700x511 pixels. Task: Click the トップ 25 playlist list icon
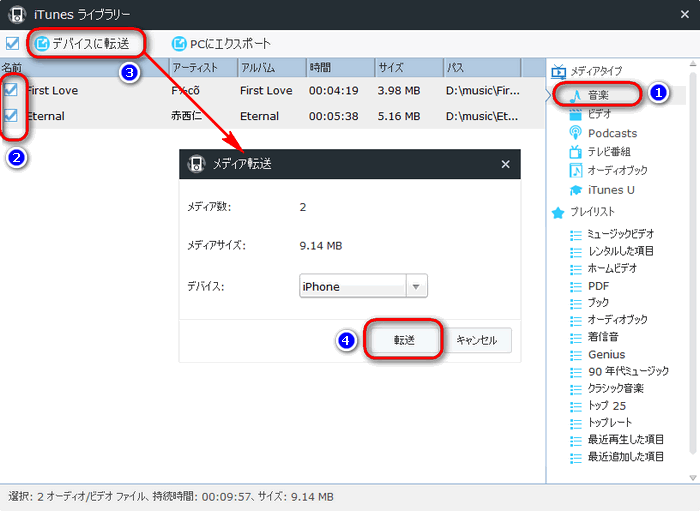576,407
